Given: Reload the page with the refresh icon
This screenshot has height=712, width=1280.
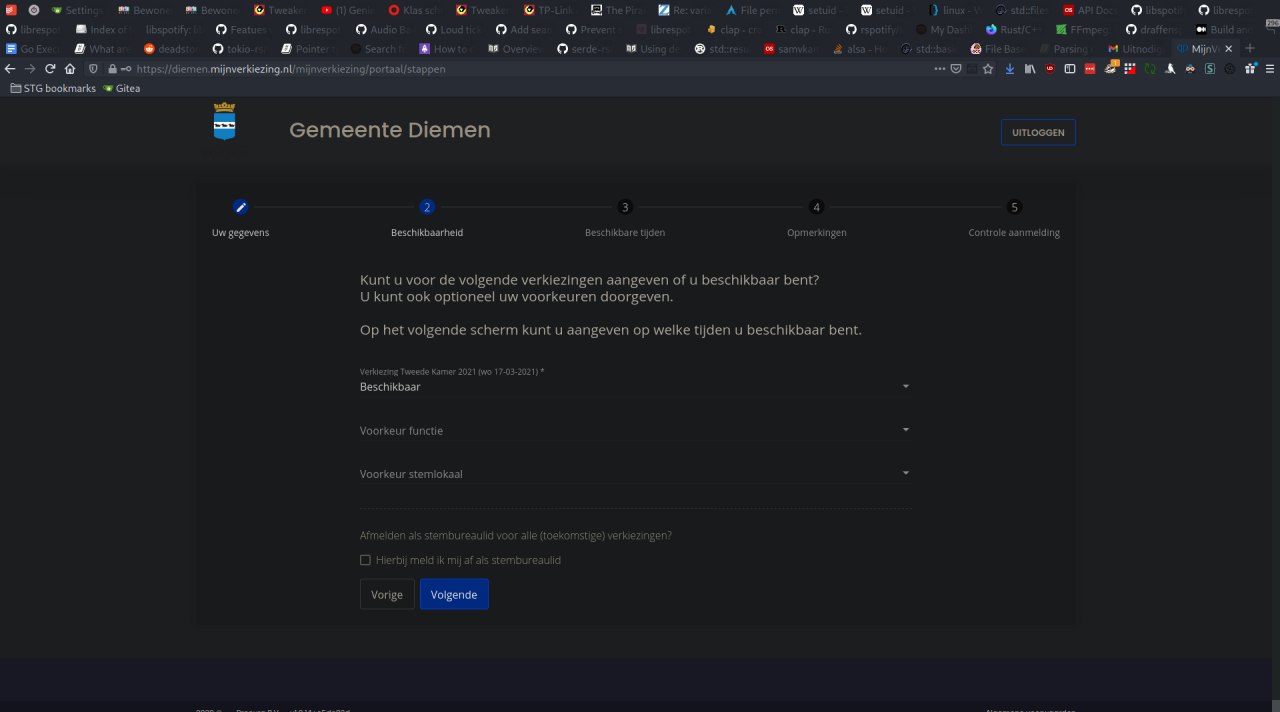Looking at the screenshot, I should tap(50, 69).
